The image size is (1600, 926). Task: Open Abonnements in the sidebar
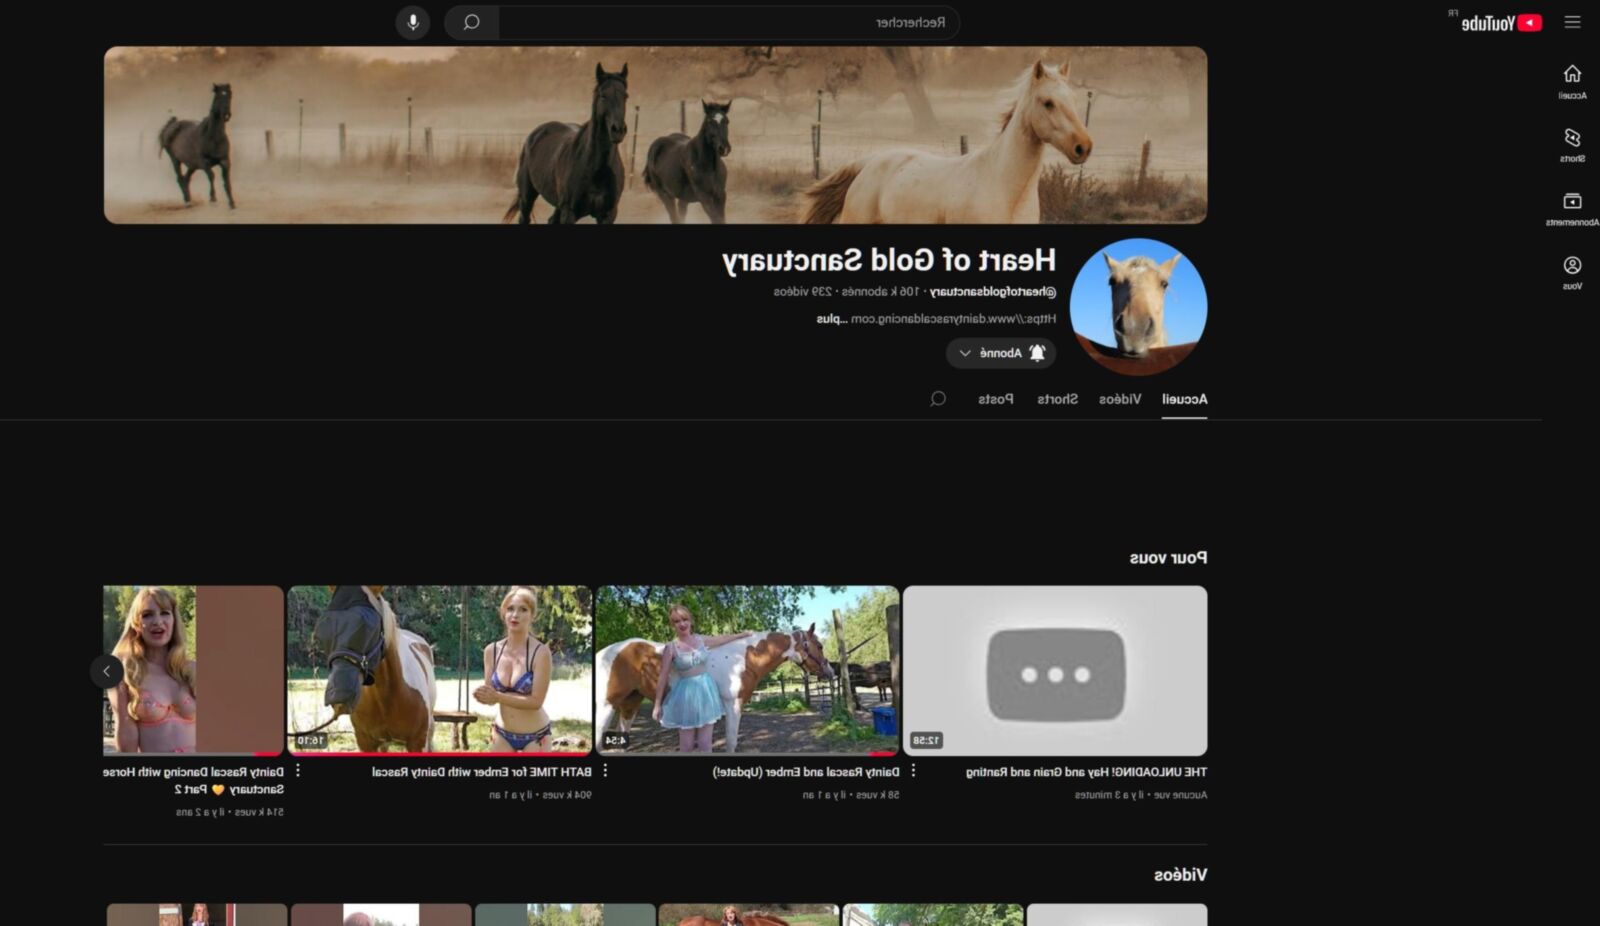[x=1572, y=209]
